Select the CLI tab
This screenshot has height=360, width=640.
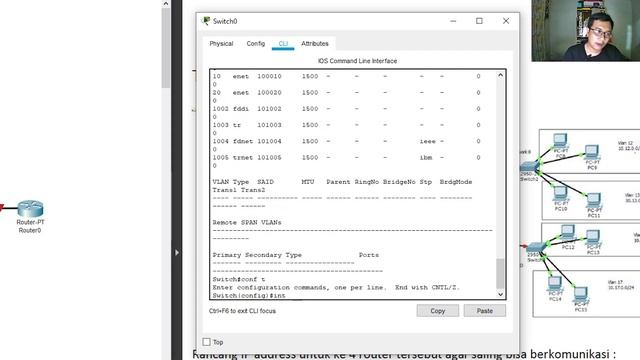pos(283,44)
